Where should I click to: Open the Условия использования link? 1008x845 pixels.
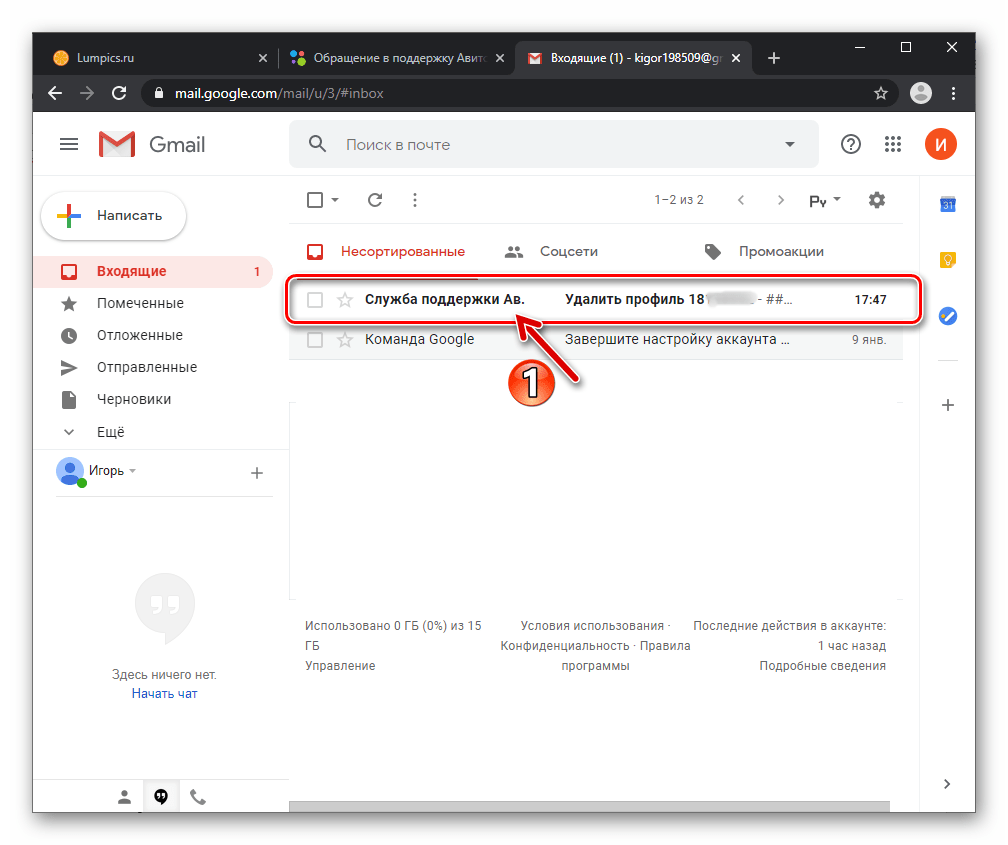(591, 626)
